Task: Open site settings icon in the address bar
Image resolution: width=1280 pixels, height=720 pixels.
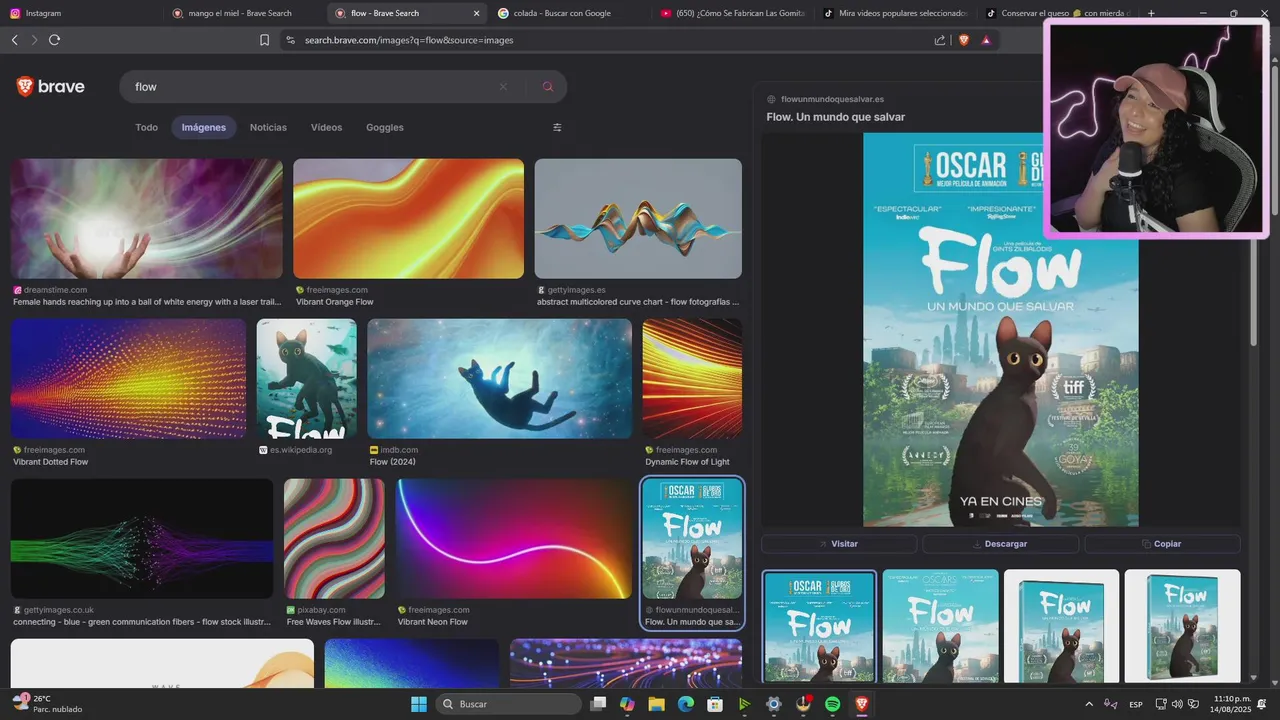Action: click(290, 40)
